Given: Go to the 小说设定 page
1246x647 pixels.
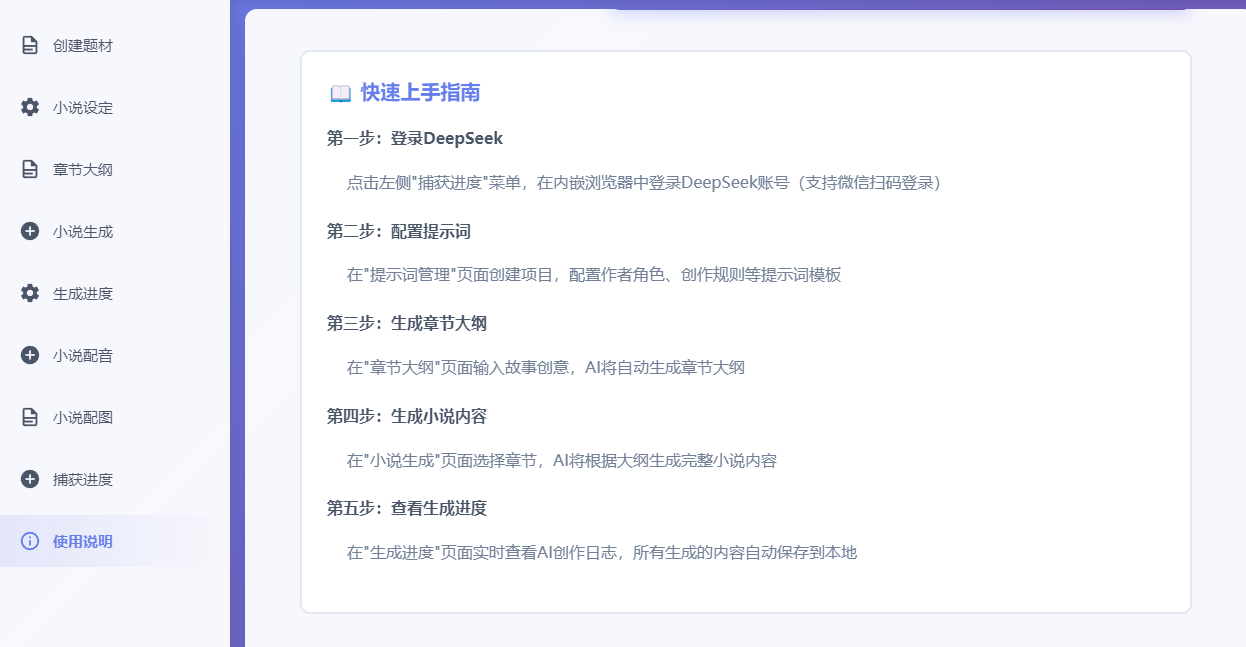Looking at the screenshot, I should [x=83, y=107].
